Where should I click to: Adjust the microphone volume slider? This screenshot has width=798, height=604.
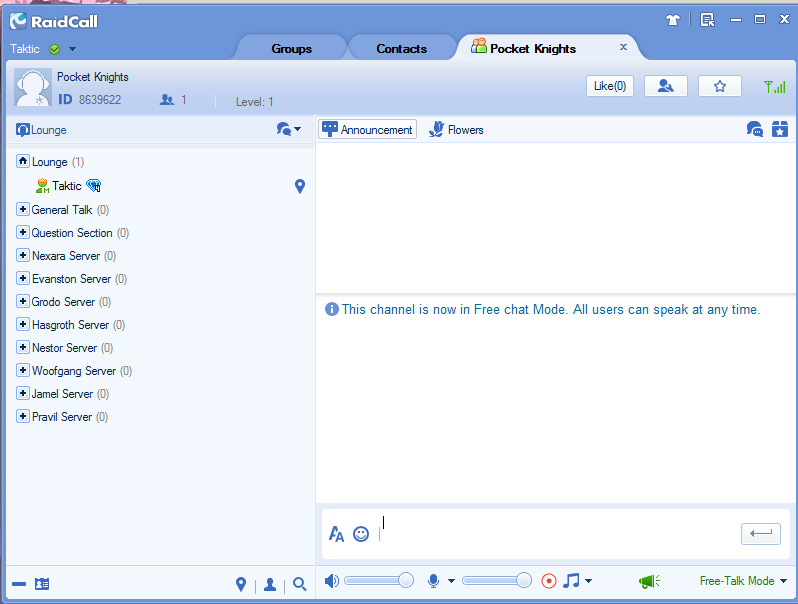point(497,581)
